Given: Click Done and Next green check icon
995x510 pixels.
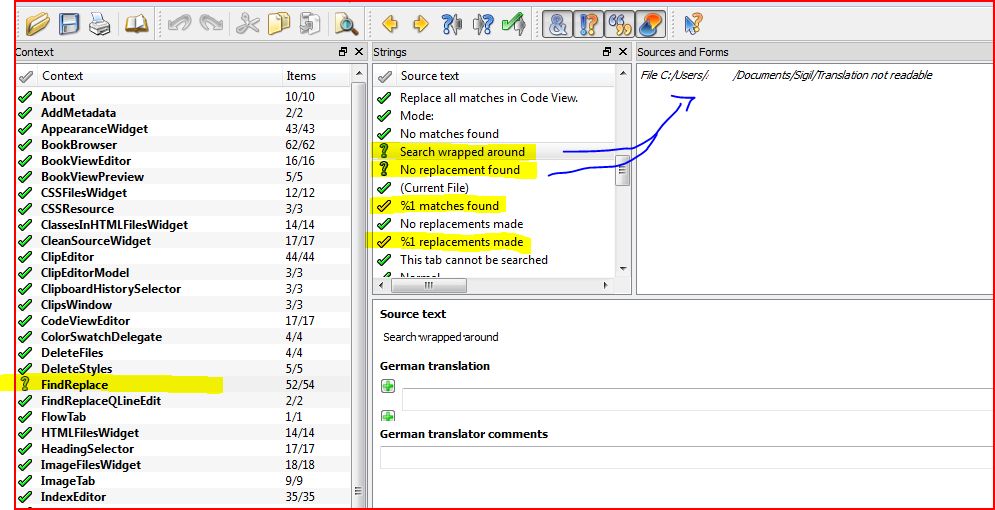Looking at the screenshot, I should tap(513, 25).
